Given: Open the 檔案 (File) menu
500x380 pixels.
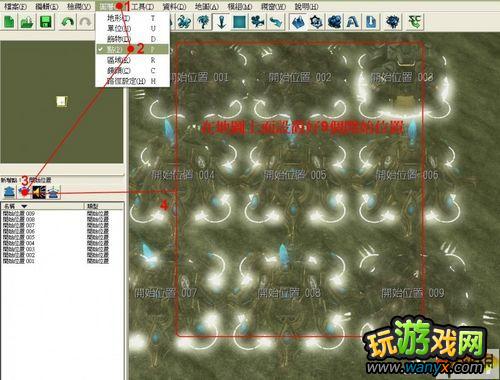Looking at the screenshot, I should (x=15, y=6).
